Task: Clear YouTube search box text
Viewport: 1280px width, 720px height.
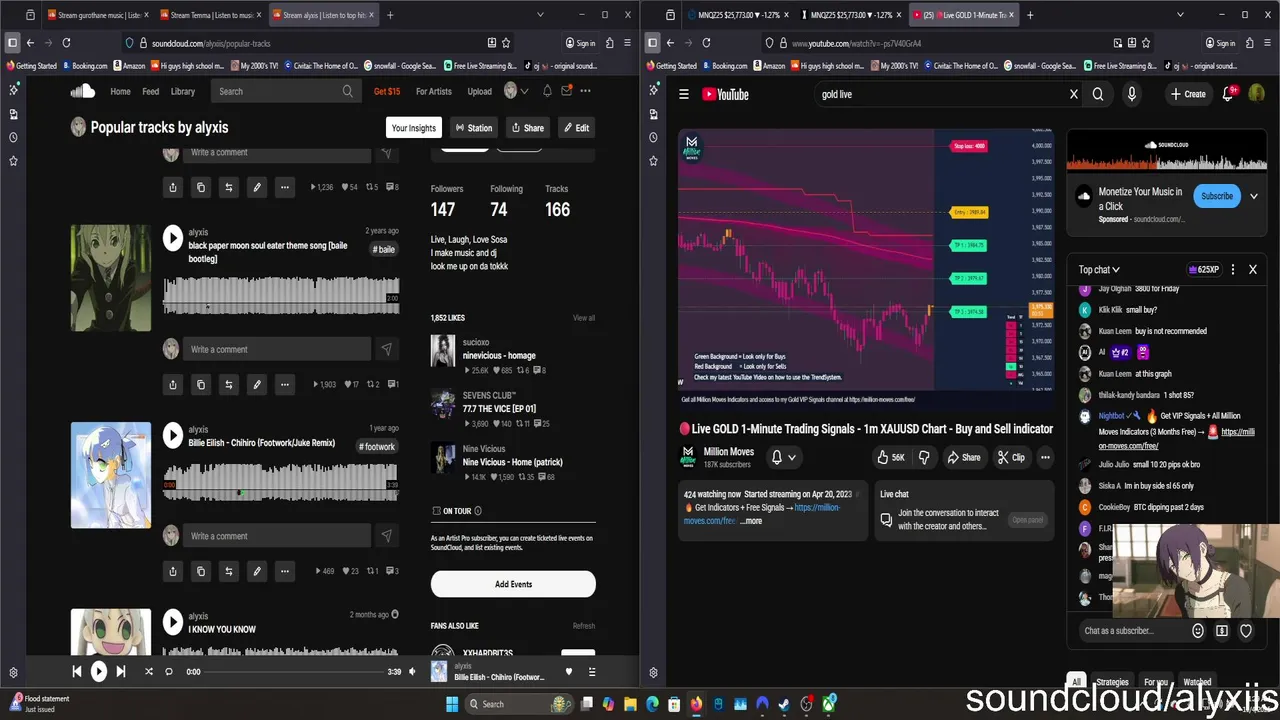Action: 1074,94
